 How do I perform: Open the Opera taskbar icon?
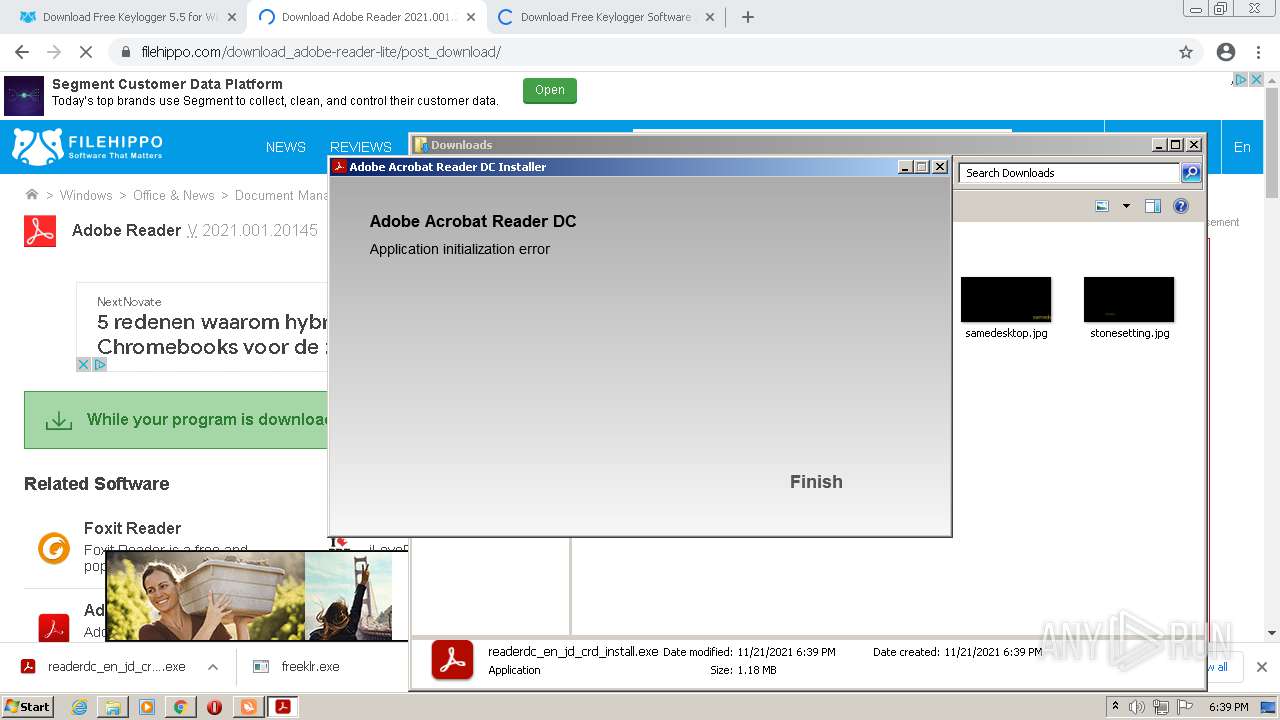[x=214, y=707]
